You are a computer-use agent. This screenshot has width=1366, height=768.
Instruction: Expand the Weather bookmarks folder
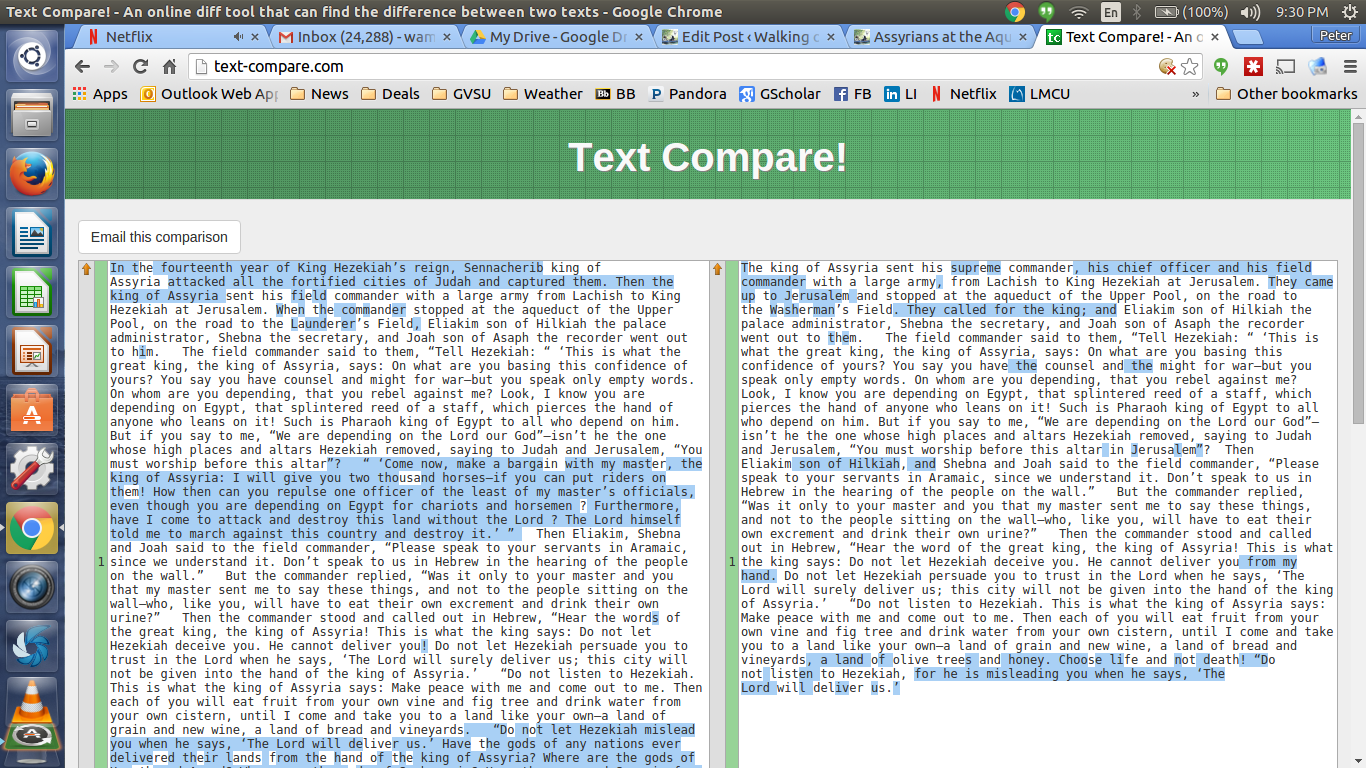click(542, 94)
